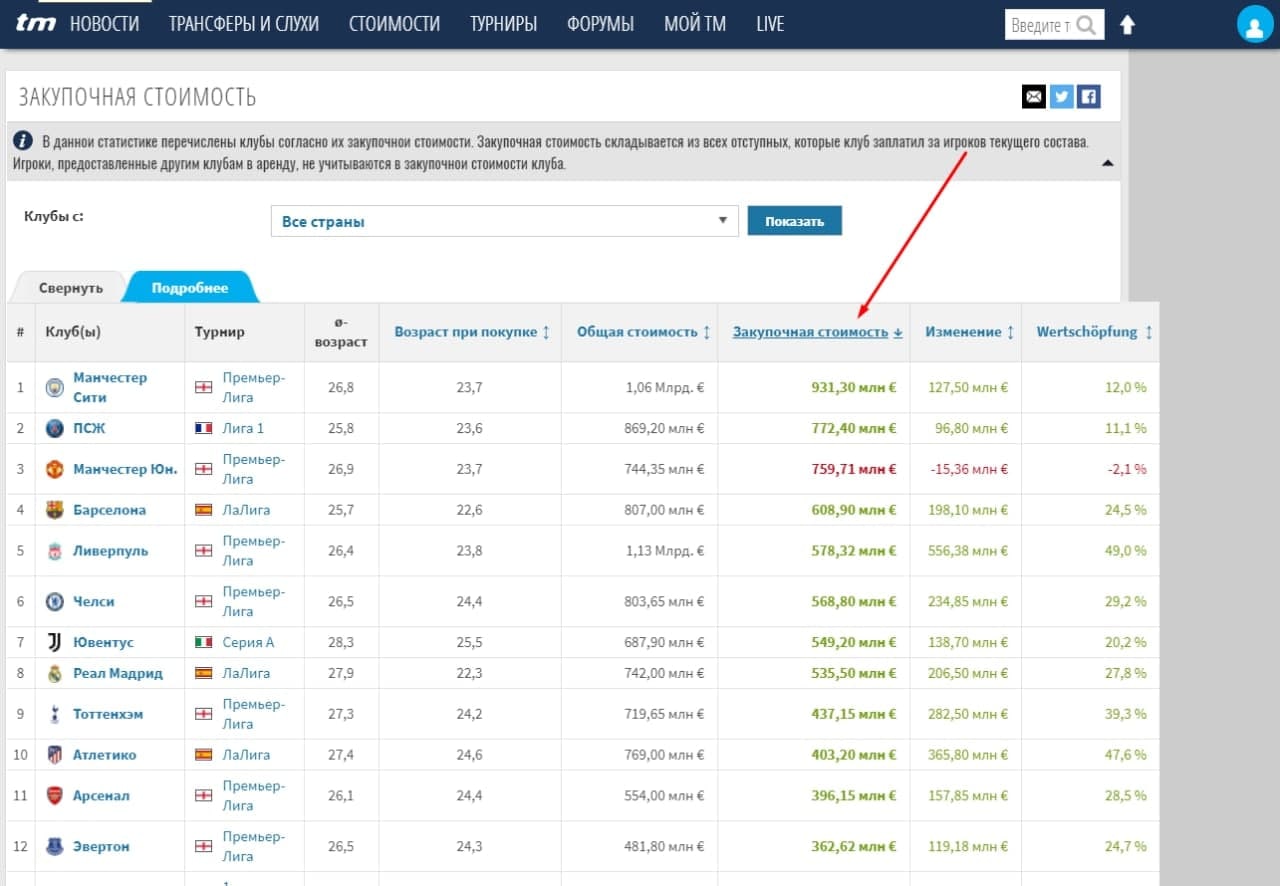Click the Liverpool crest icon
This screenshot has width=1280, height=886.
[x=54, y=551]
